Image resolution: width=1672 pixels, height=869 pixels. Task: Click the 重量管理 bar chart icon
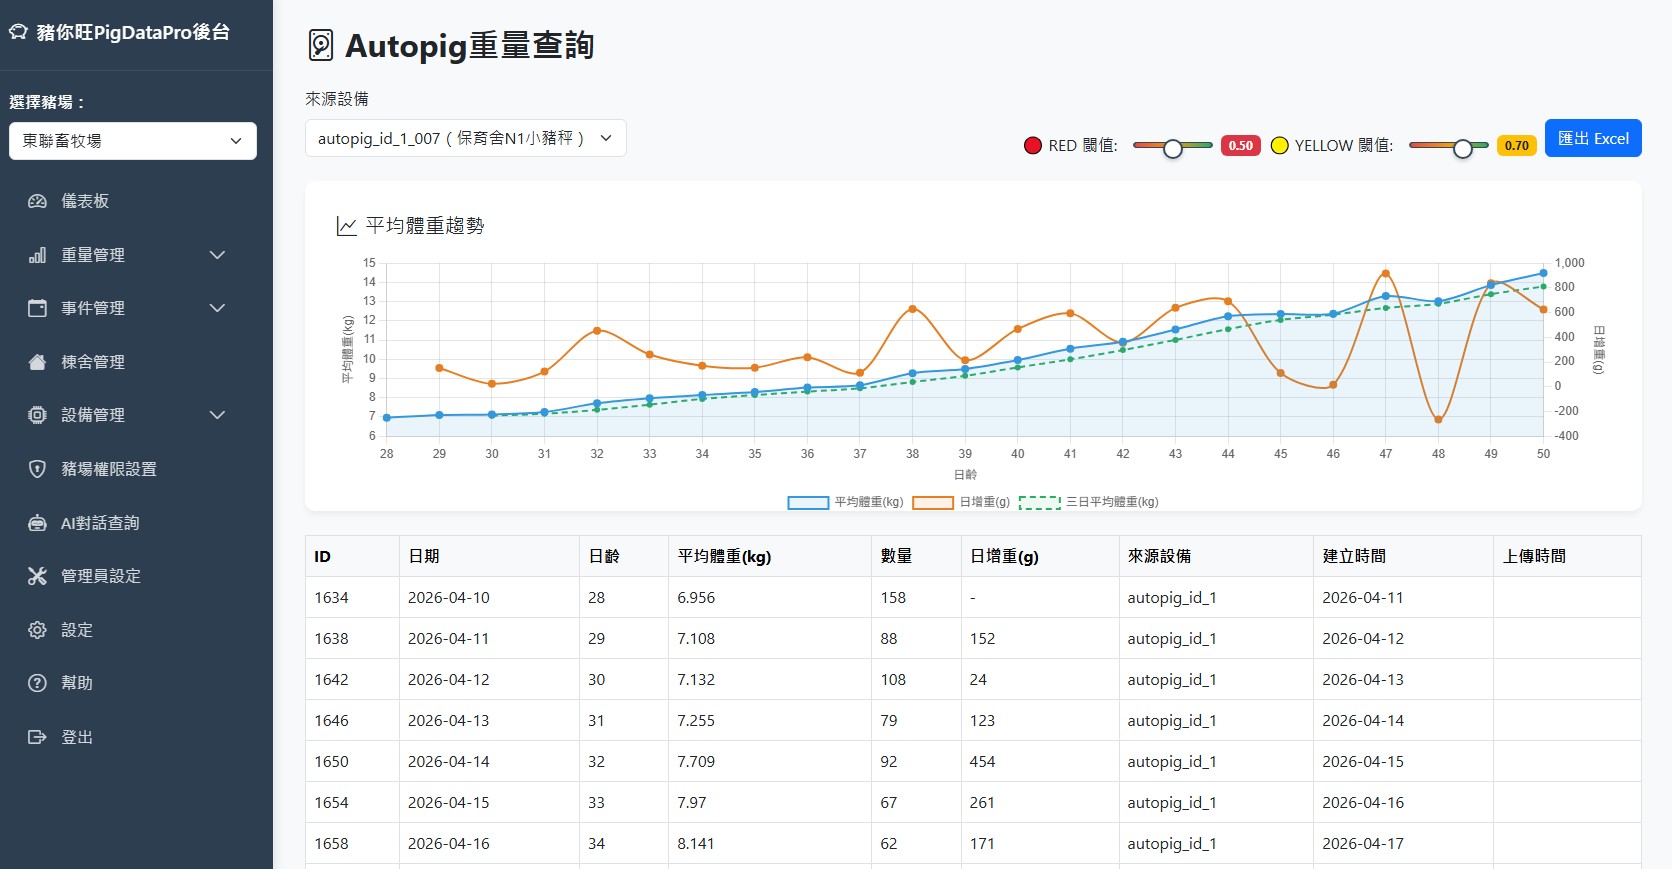[37, 255]
